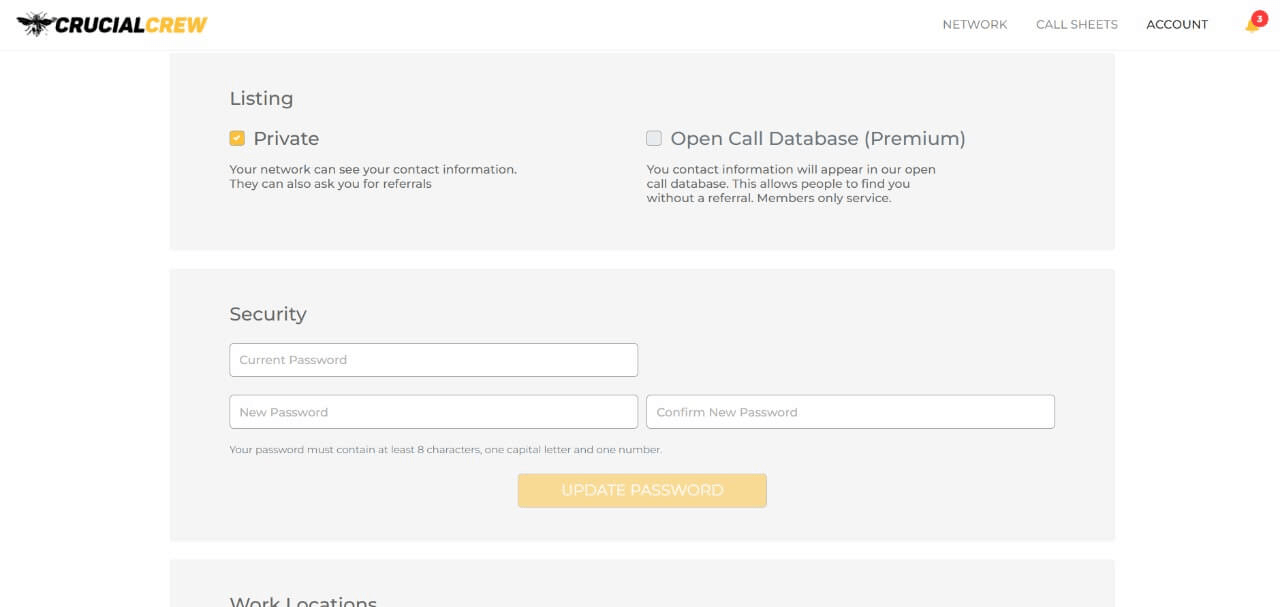
Task: Click the CrucialCrew wordmark text
Action: coord(131,25)
